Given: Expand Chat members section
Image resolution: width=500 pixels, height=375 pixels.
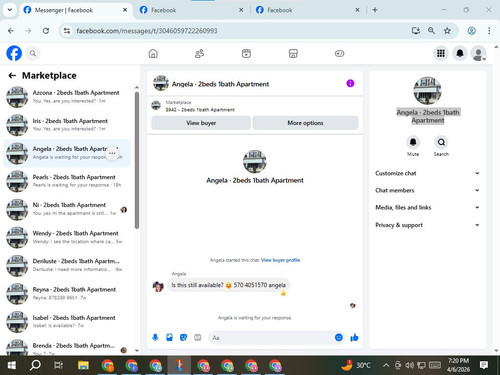Looking at the screenshot, I should 427,190.
